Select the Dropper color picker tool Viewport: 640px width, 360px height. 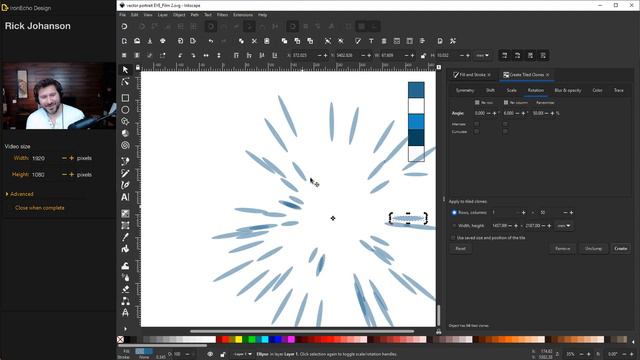(x=125, y=237)
